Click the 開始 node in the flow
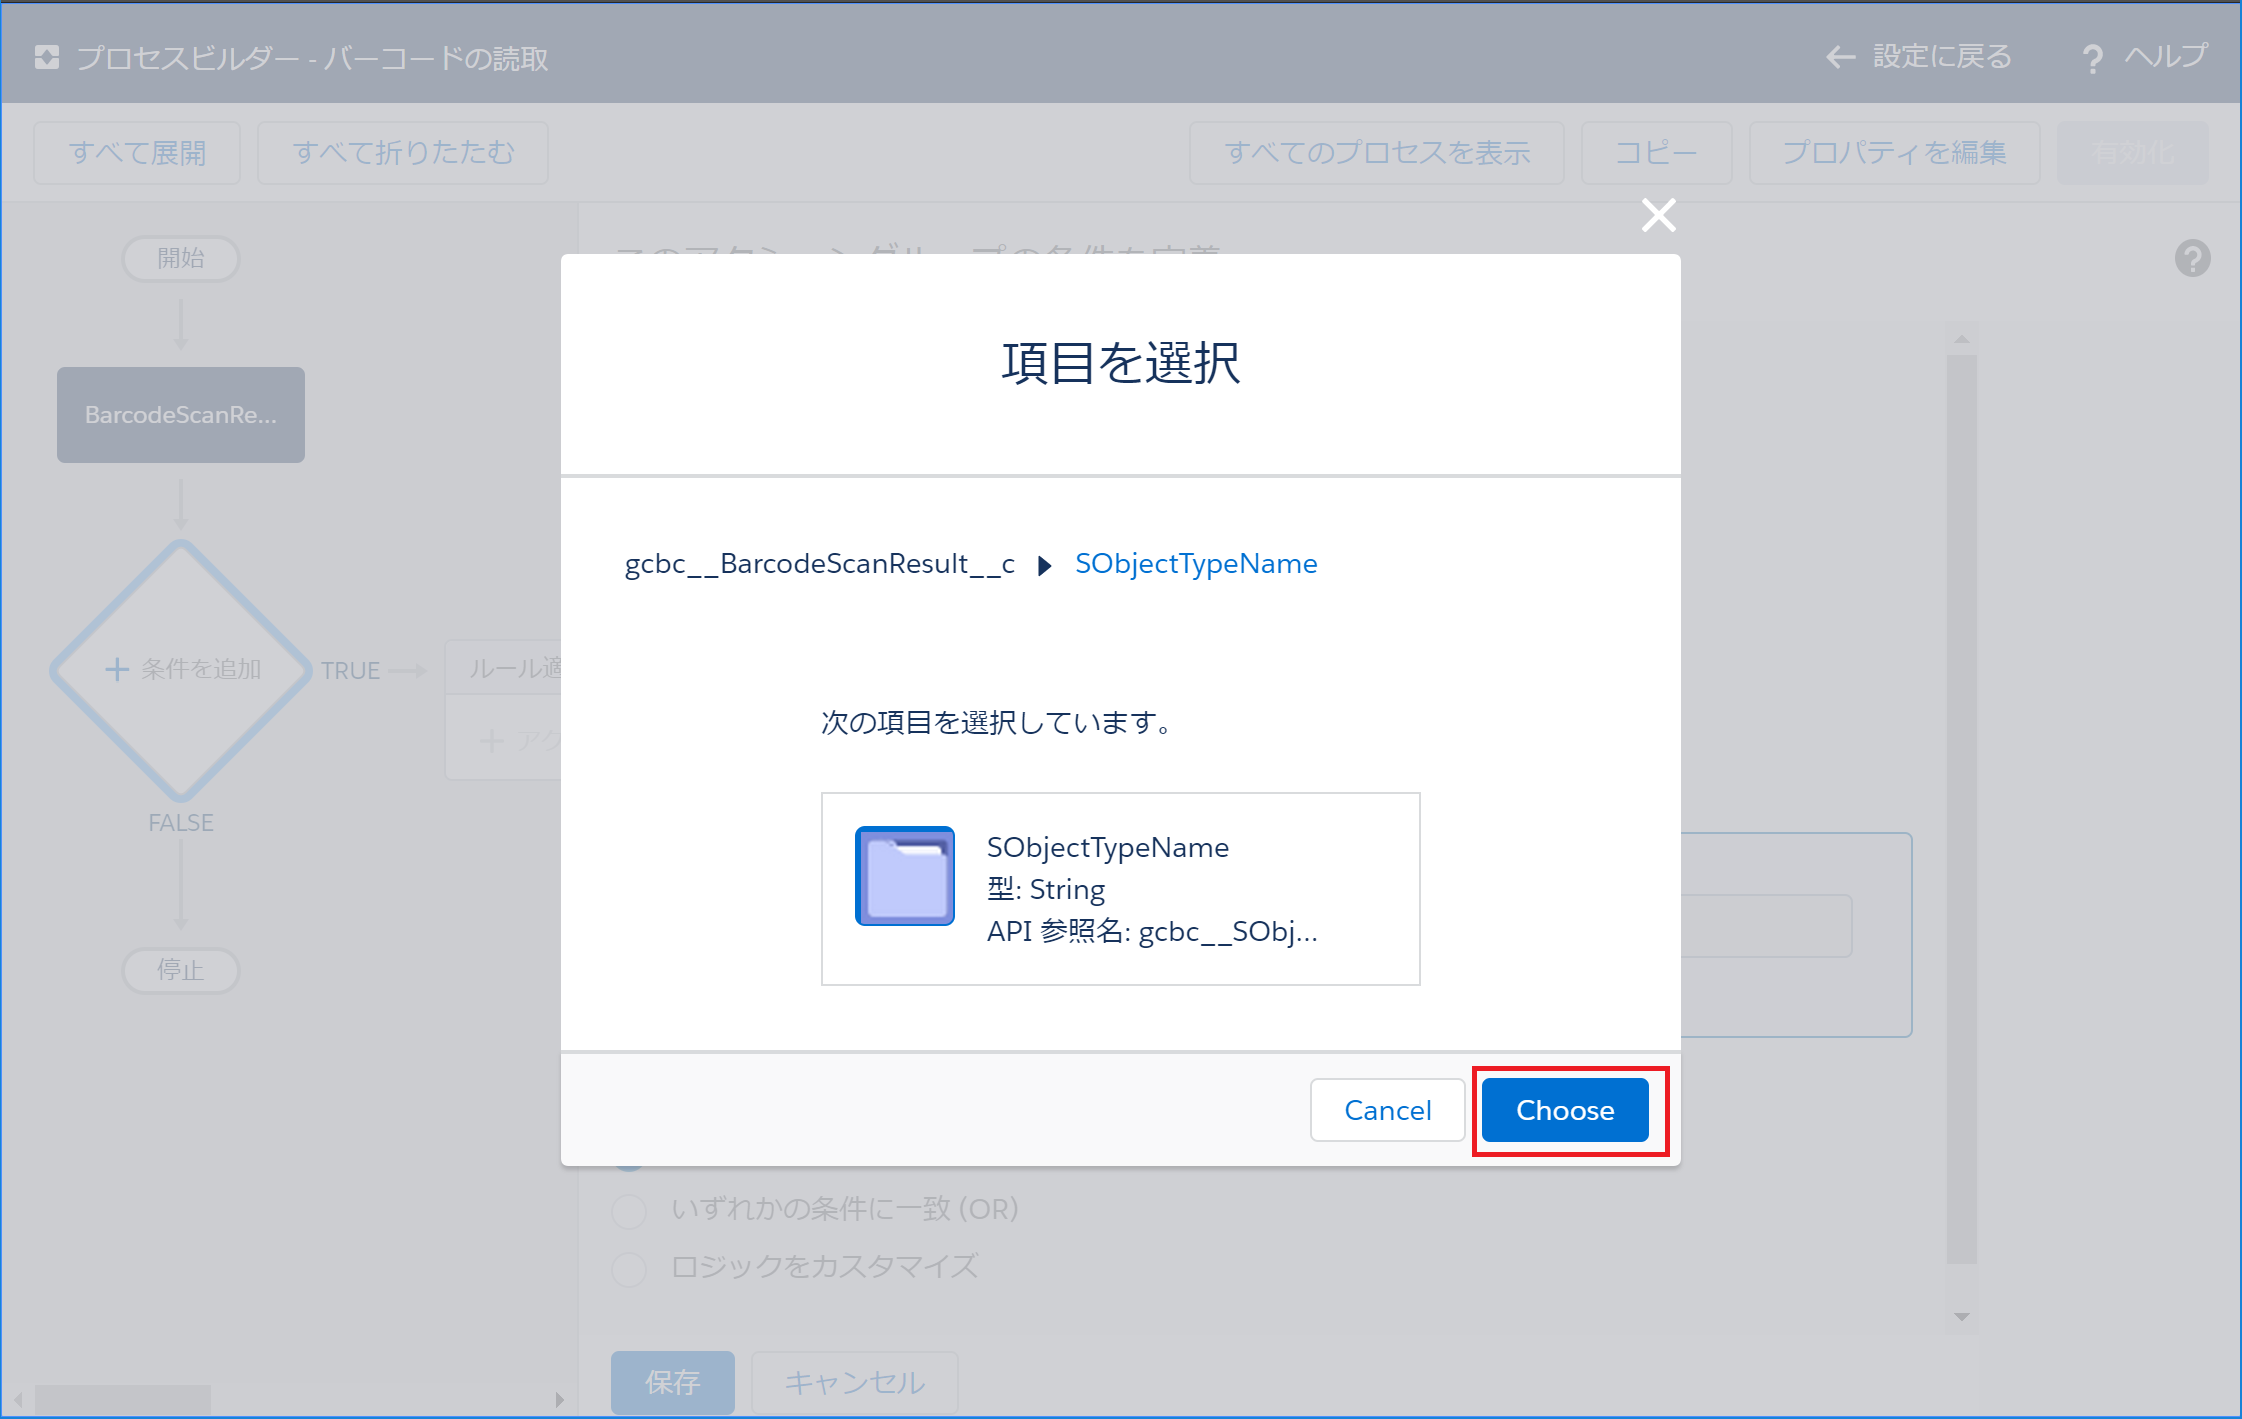 tap(180, 259)
